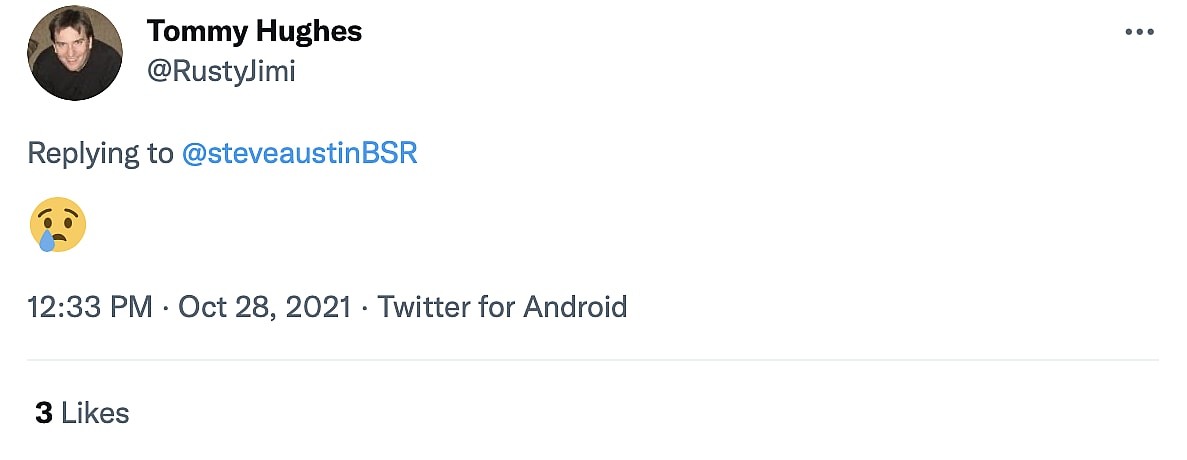1187x460 pixels.
Task: Click the display name Tommy Hughes
Action: 254,31
